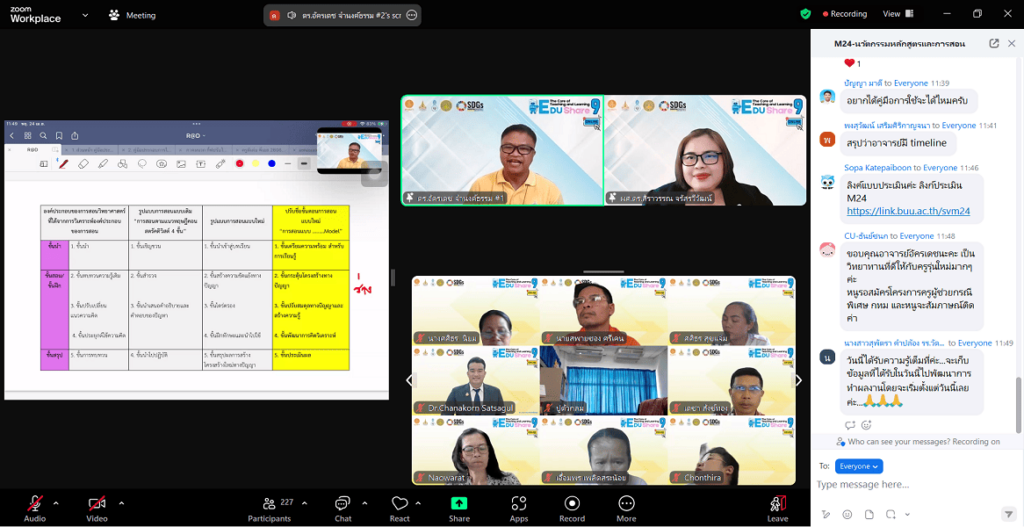Click the chat panel vertical scrollbar
Viewport: 1024px width, 527px height.
coord(1018,390)
